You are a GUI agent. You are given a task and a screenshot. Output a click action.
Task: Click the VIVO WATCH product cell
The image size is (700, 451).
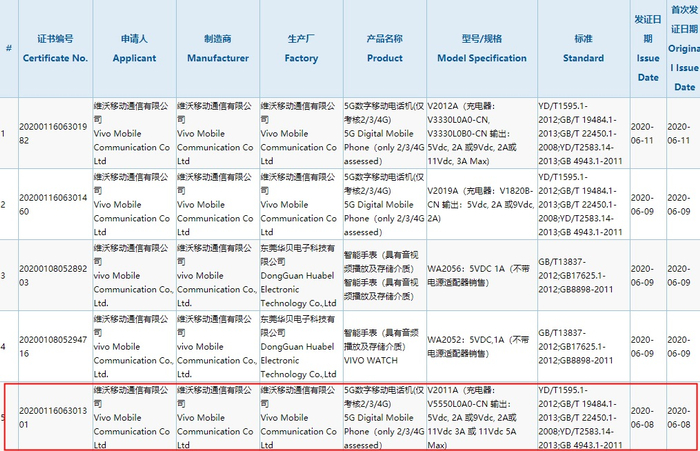pyautogui.click(x=385, y=347)
